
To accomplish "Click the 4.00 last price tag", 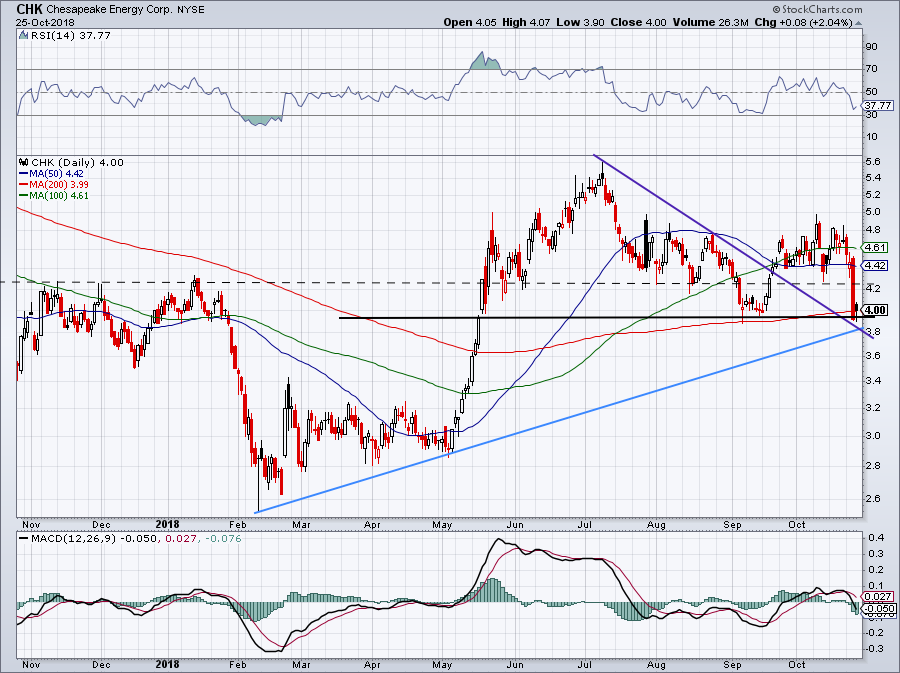I will [x=876, y=310].
